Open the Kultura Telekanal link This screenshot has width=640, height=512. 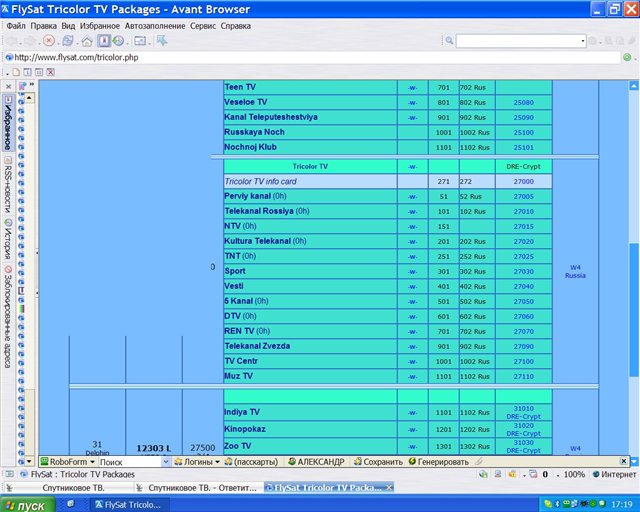pos(258,241)
